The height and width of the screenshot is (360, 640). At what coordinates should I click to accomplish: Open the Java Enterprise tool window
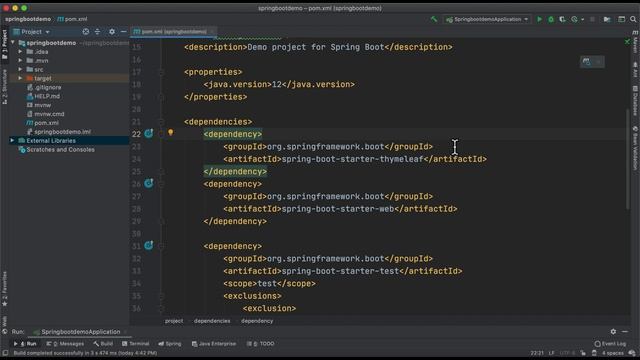[214, 344]
